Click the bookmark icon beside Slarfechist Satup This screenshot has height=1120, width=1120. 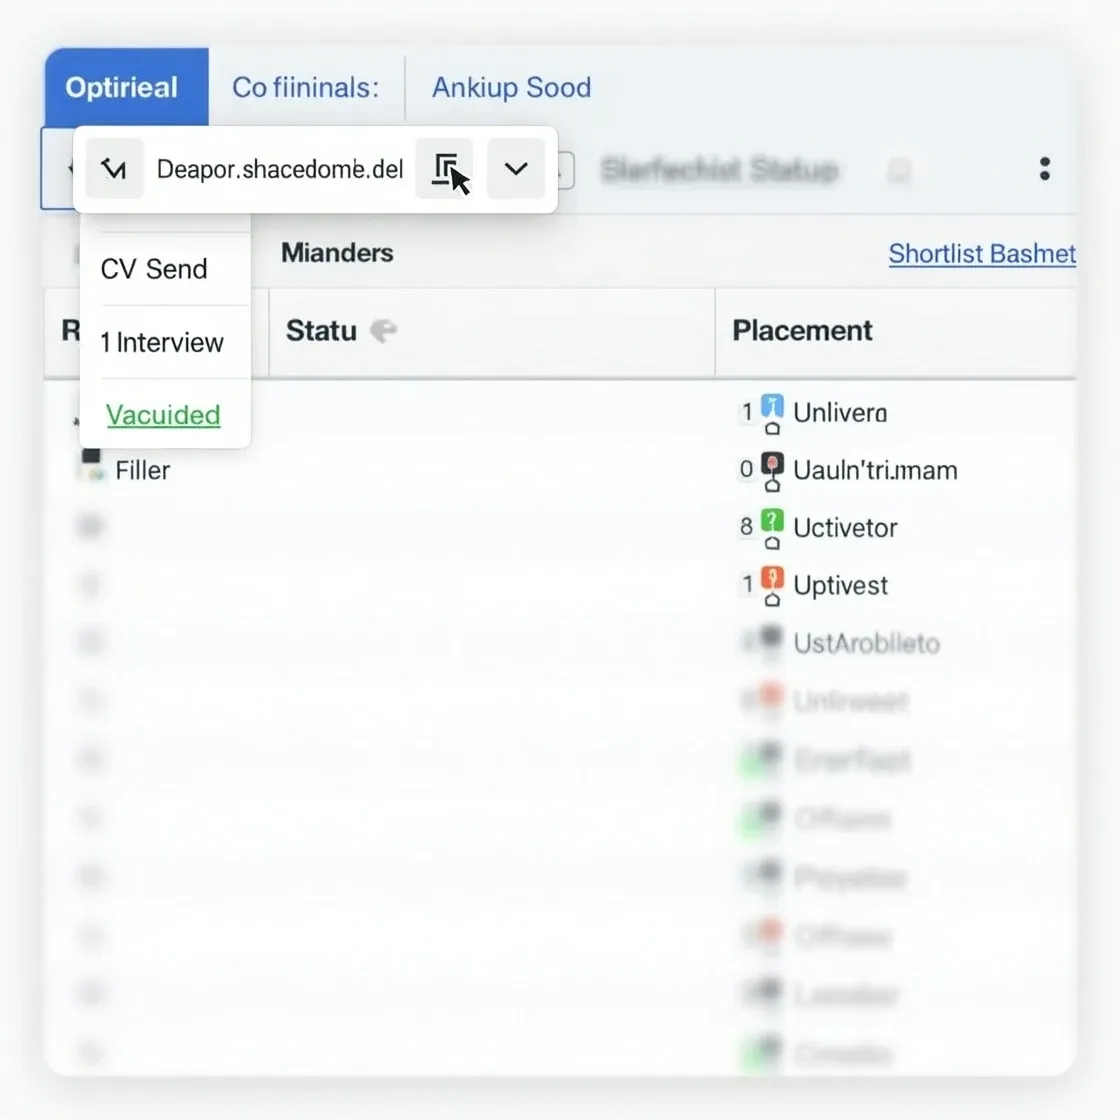pos(899,170)
